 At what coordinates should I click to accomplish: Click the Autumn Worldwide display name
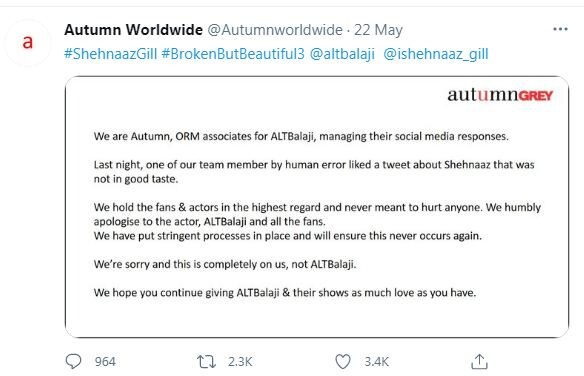click(x=133, y=30)
